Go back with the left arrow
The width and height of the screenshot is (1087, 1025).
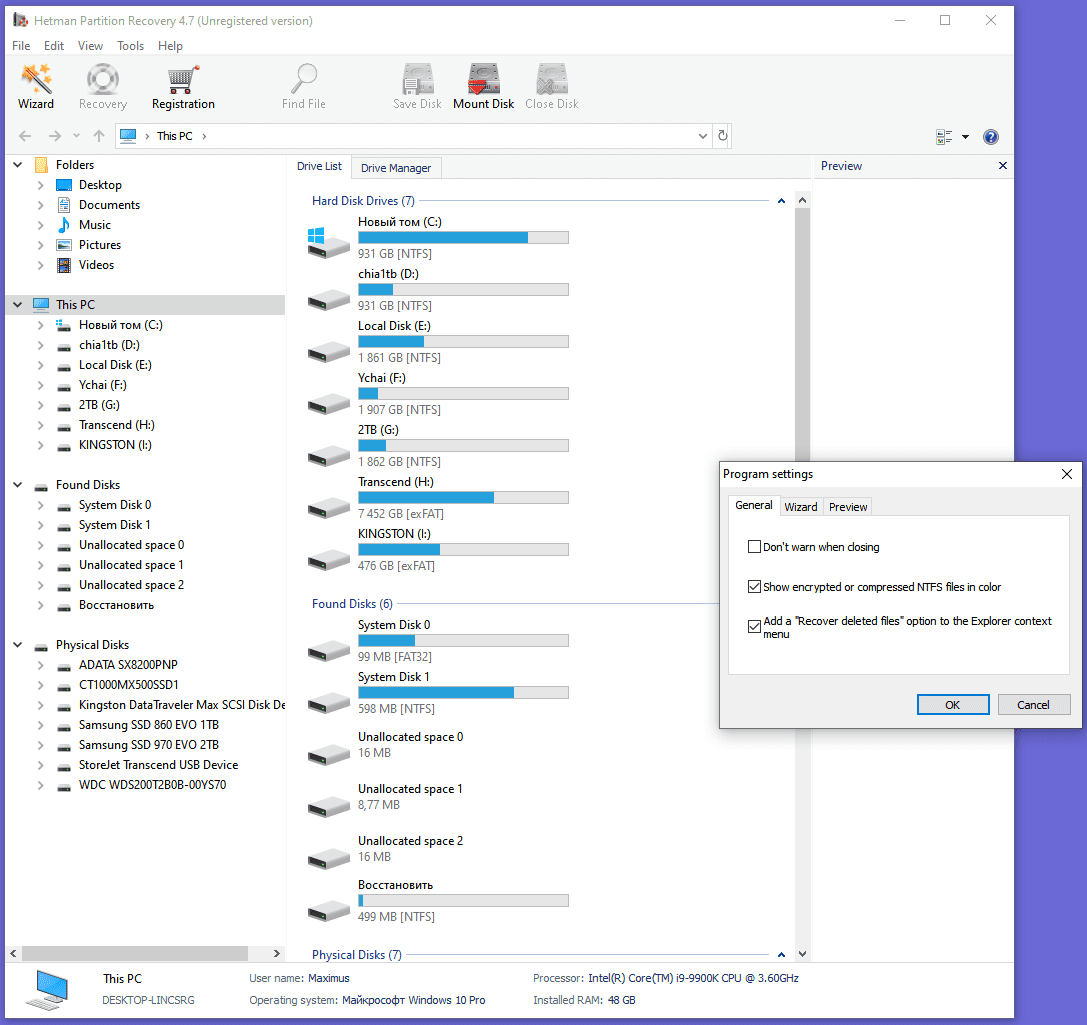pyautogui.click(x=25, y=136)
